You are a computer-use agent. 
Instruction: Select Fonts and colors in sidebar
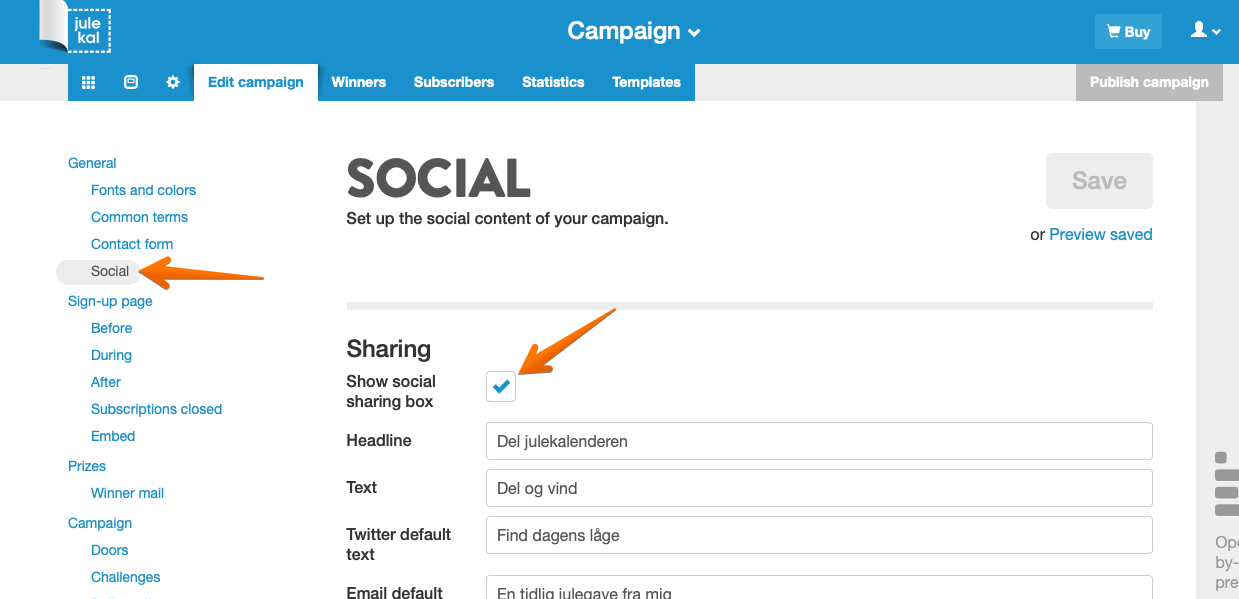coord(143,190)
